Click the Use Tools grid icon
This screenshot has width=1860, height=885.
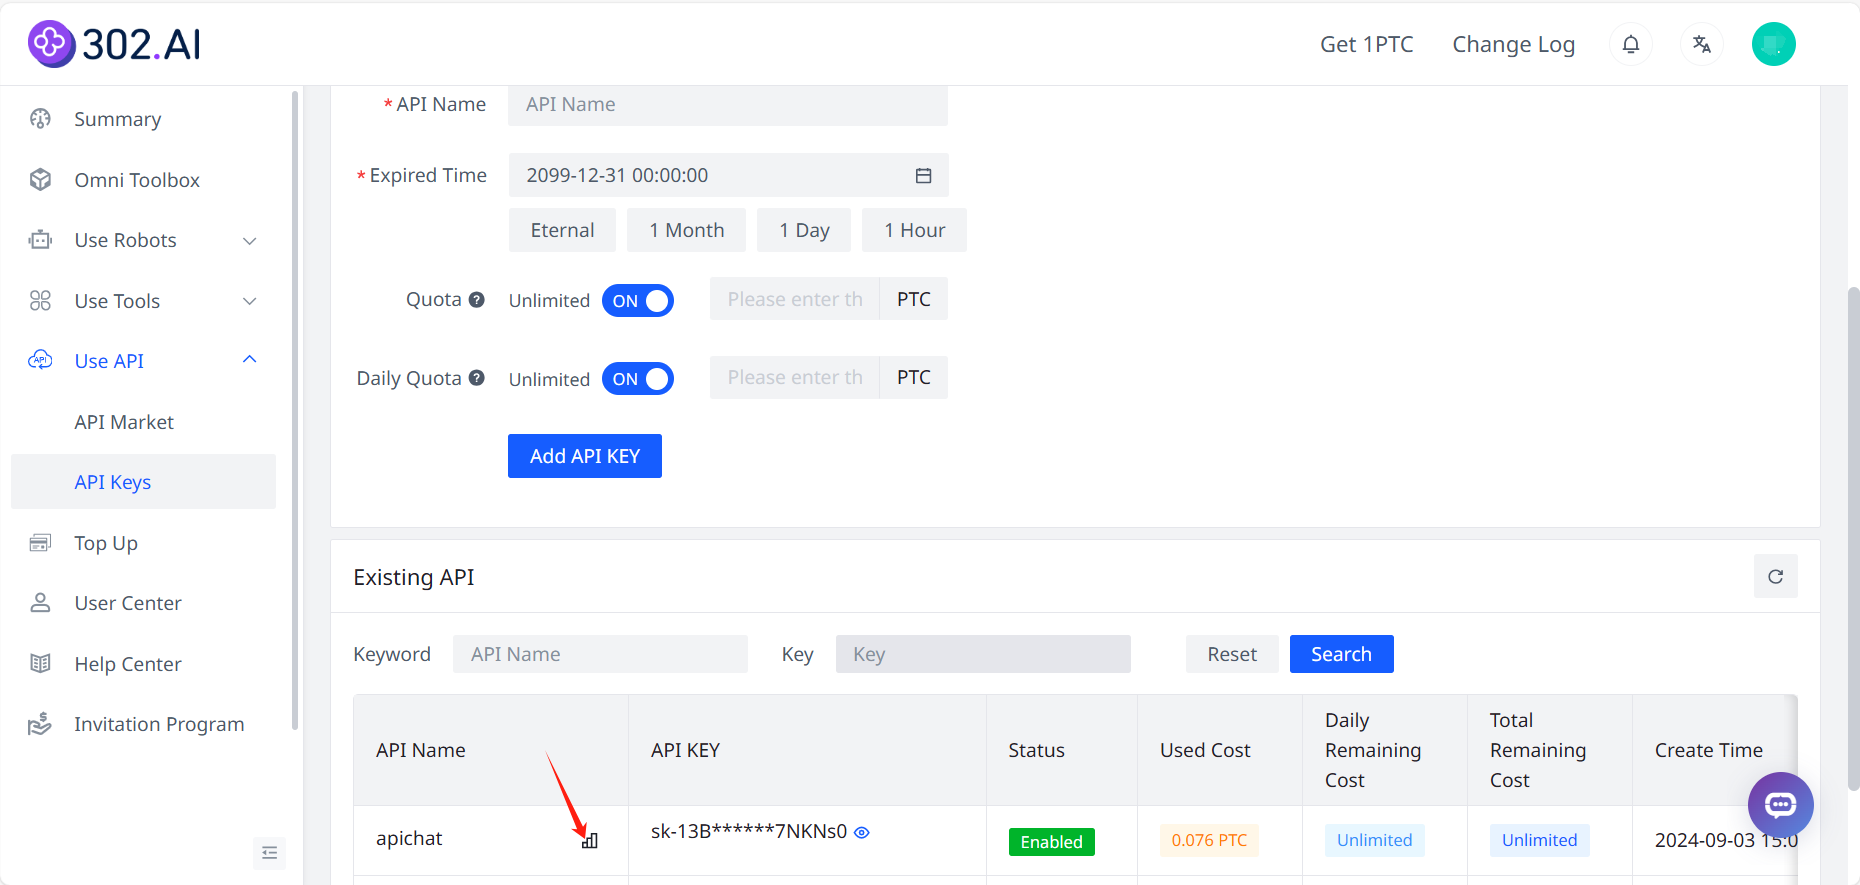click(x=40, y=301)
